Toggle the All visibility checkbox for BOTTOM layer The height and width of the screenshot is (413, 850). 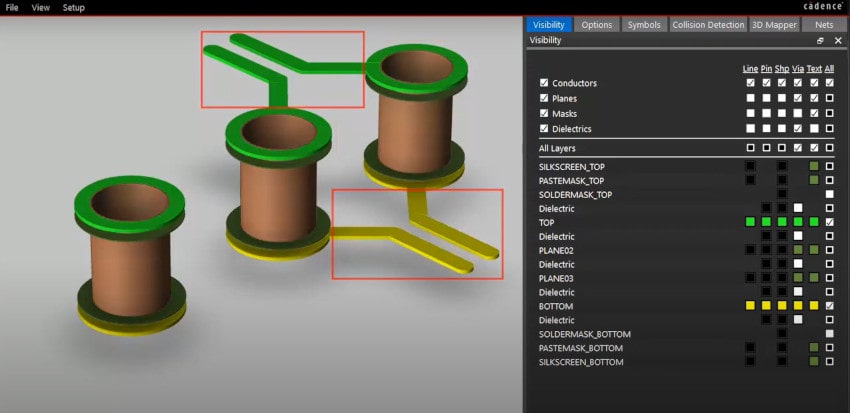click(829, 305)
